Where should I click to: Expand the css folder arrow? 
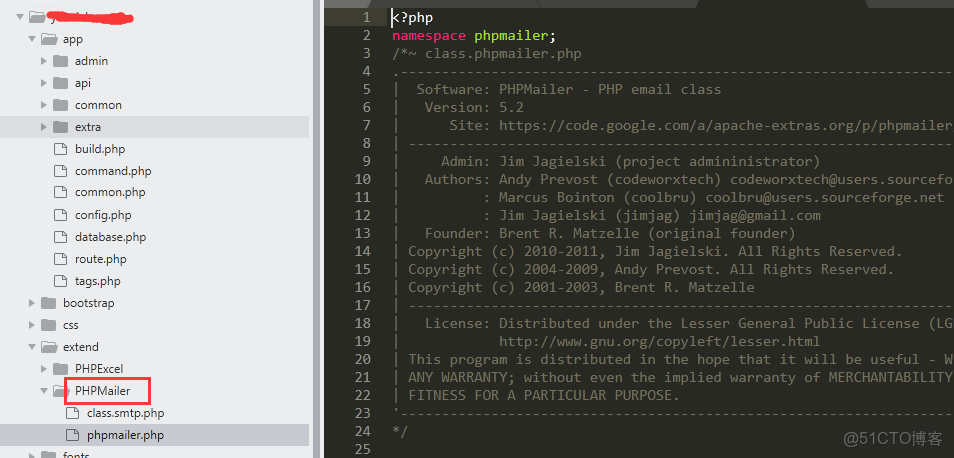[x=32, y=325]
